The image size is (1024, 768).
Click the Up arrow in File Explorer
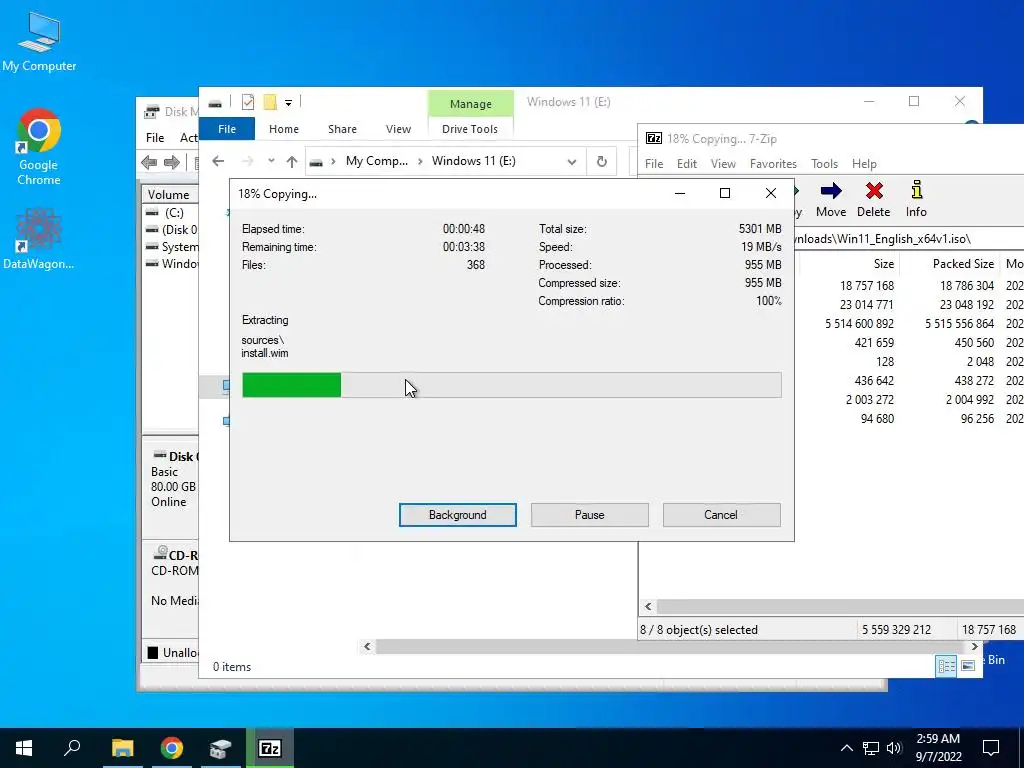pyautogui.click(x=292, y=161)
